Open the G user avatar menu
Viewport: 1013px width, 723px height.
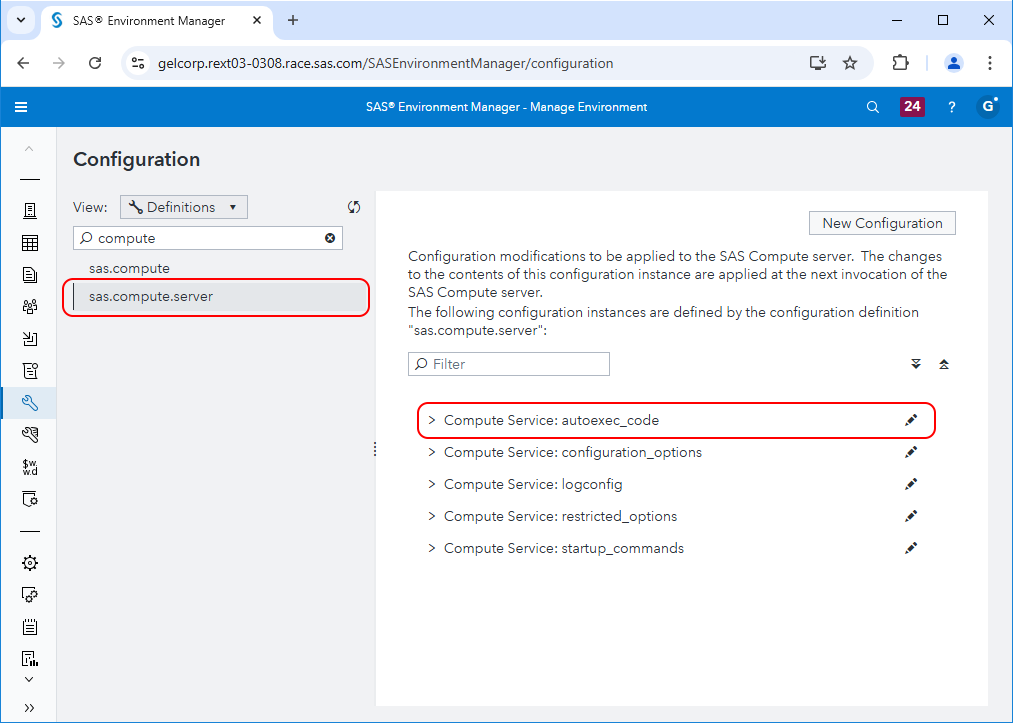(988, 106)
